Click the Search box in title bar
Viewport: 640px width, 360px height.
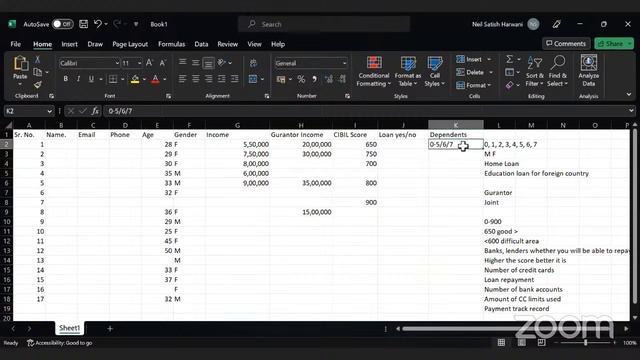(x=324, y=24)
